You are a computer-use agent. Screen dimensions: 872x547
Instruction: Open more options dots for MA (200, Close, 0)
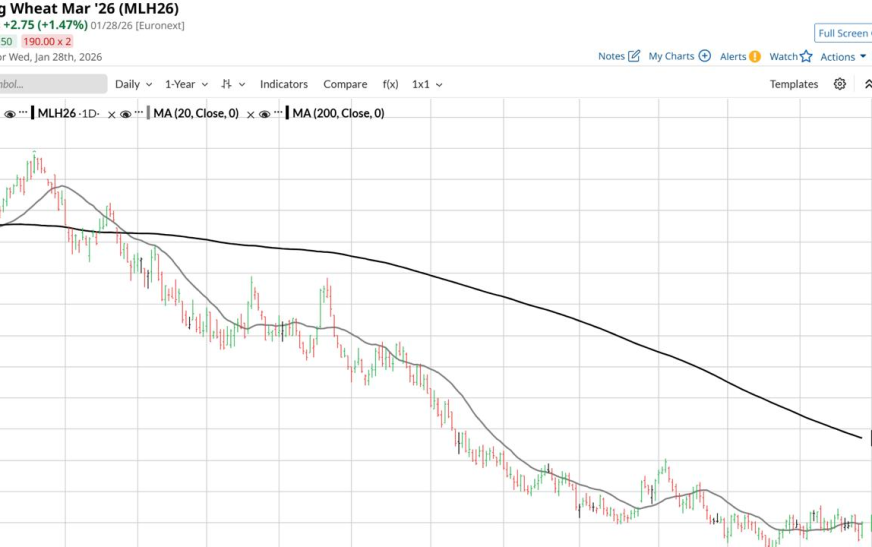click(278, 112)
